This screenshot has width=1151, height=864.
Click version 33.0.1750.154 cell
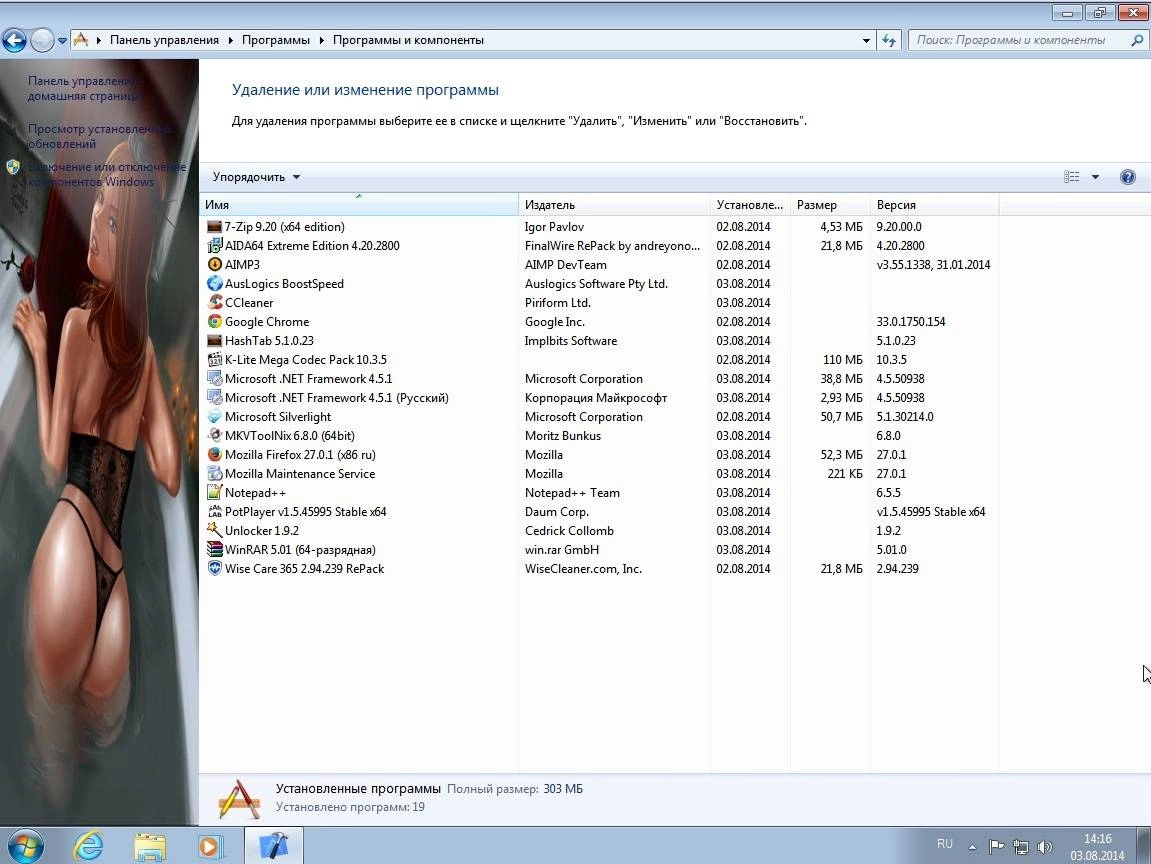[911, 322]
